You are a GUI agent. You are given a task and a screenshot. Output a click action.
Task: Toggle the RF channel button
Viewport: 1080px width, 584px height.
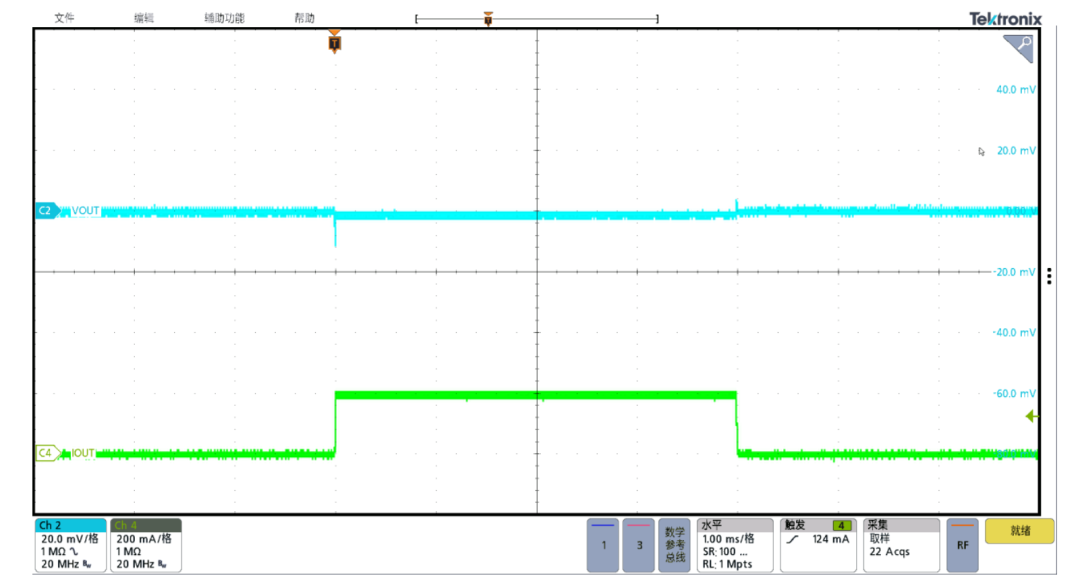[x=962, y=545]
